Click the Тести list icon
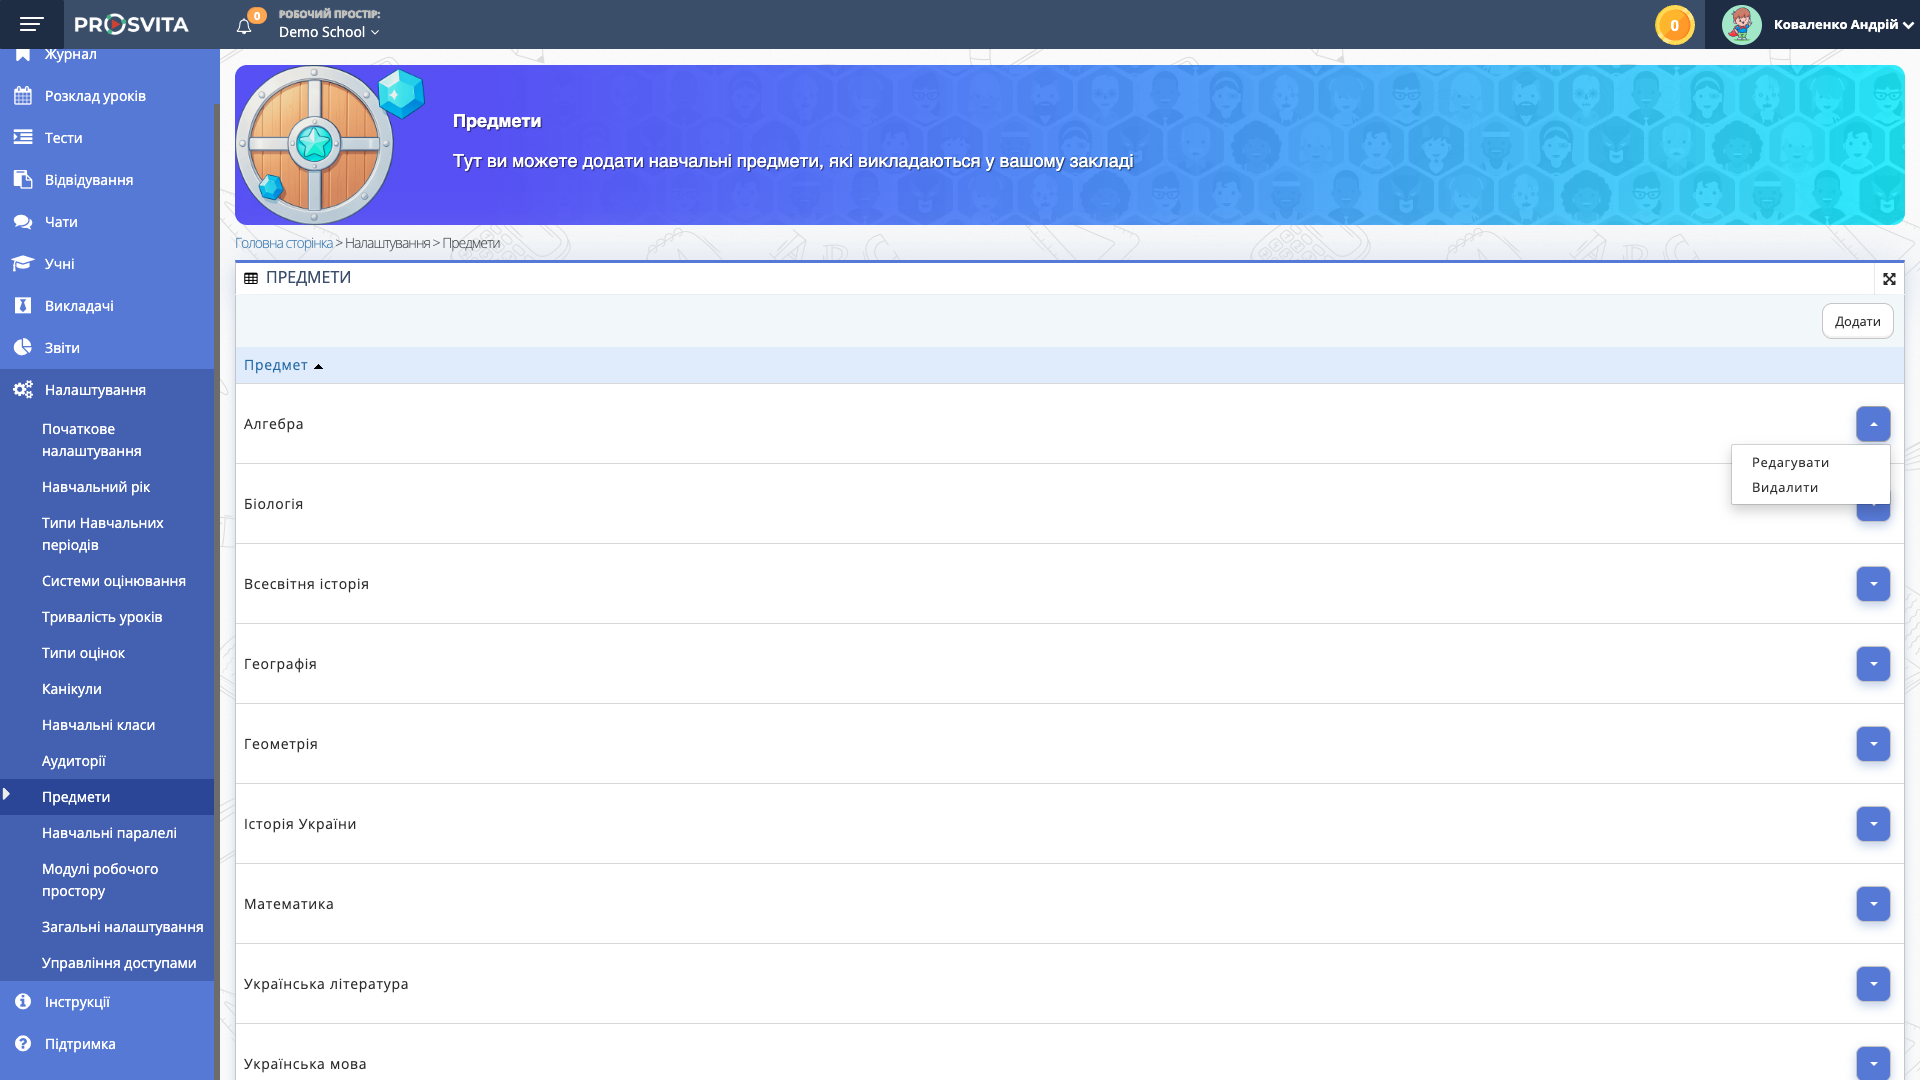This screenshot has height=1080, width=1920. click(23, 138)
